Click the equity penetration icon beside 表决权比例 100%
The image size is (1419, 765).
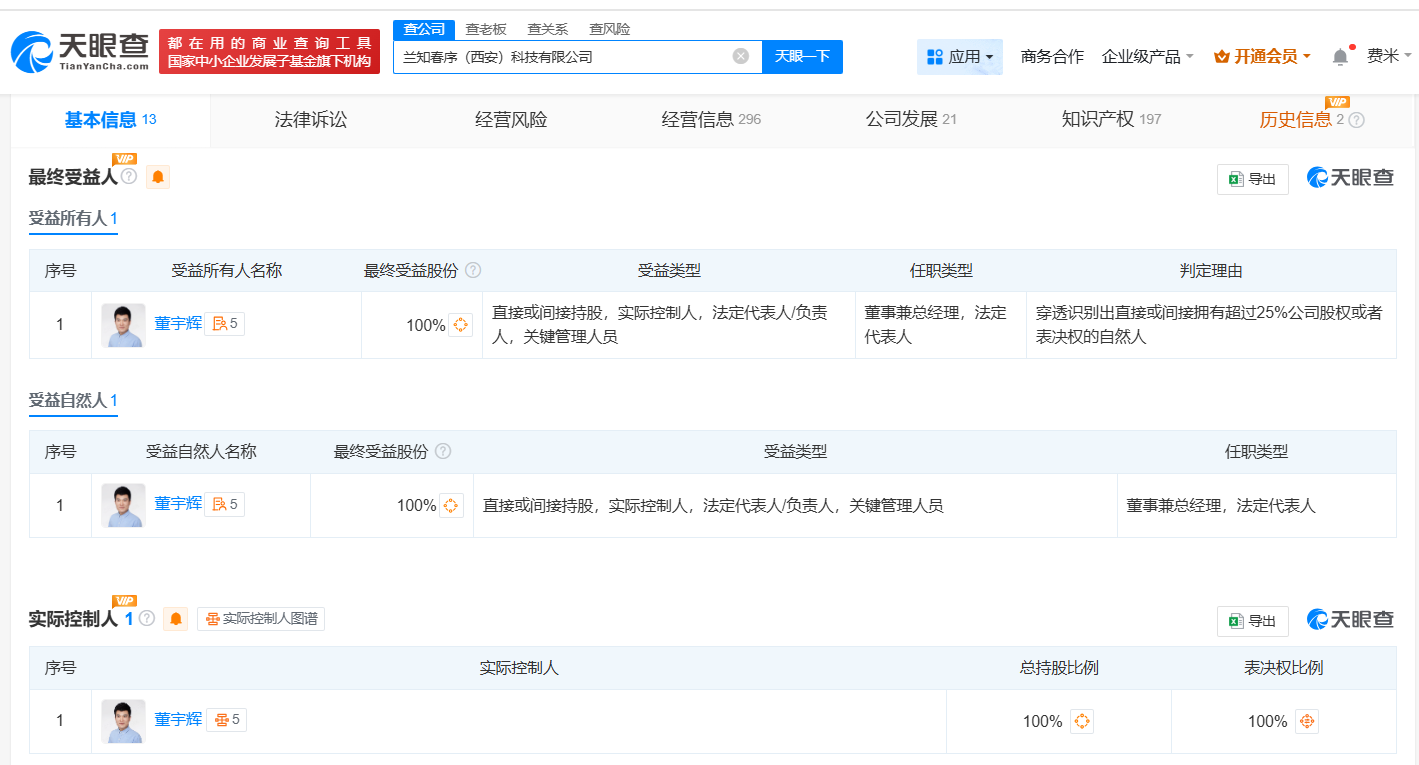coord(1307,721)
